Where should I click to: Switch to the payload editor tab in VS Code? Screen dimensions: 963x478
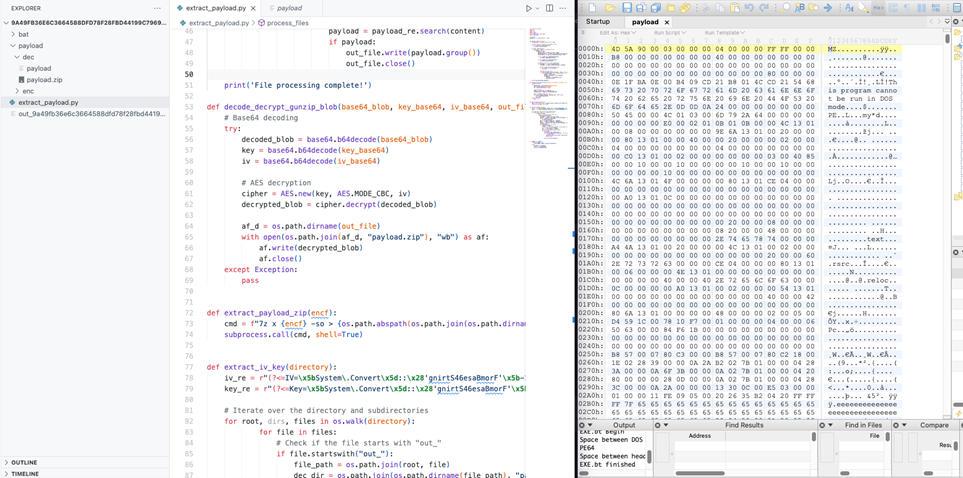tap(288, 8)
